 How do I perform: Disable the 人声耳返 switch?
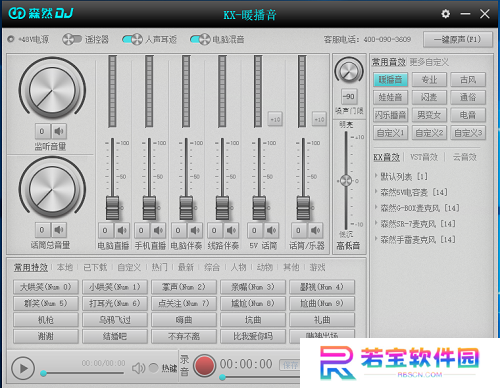[x=132, y=39]
